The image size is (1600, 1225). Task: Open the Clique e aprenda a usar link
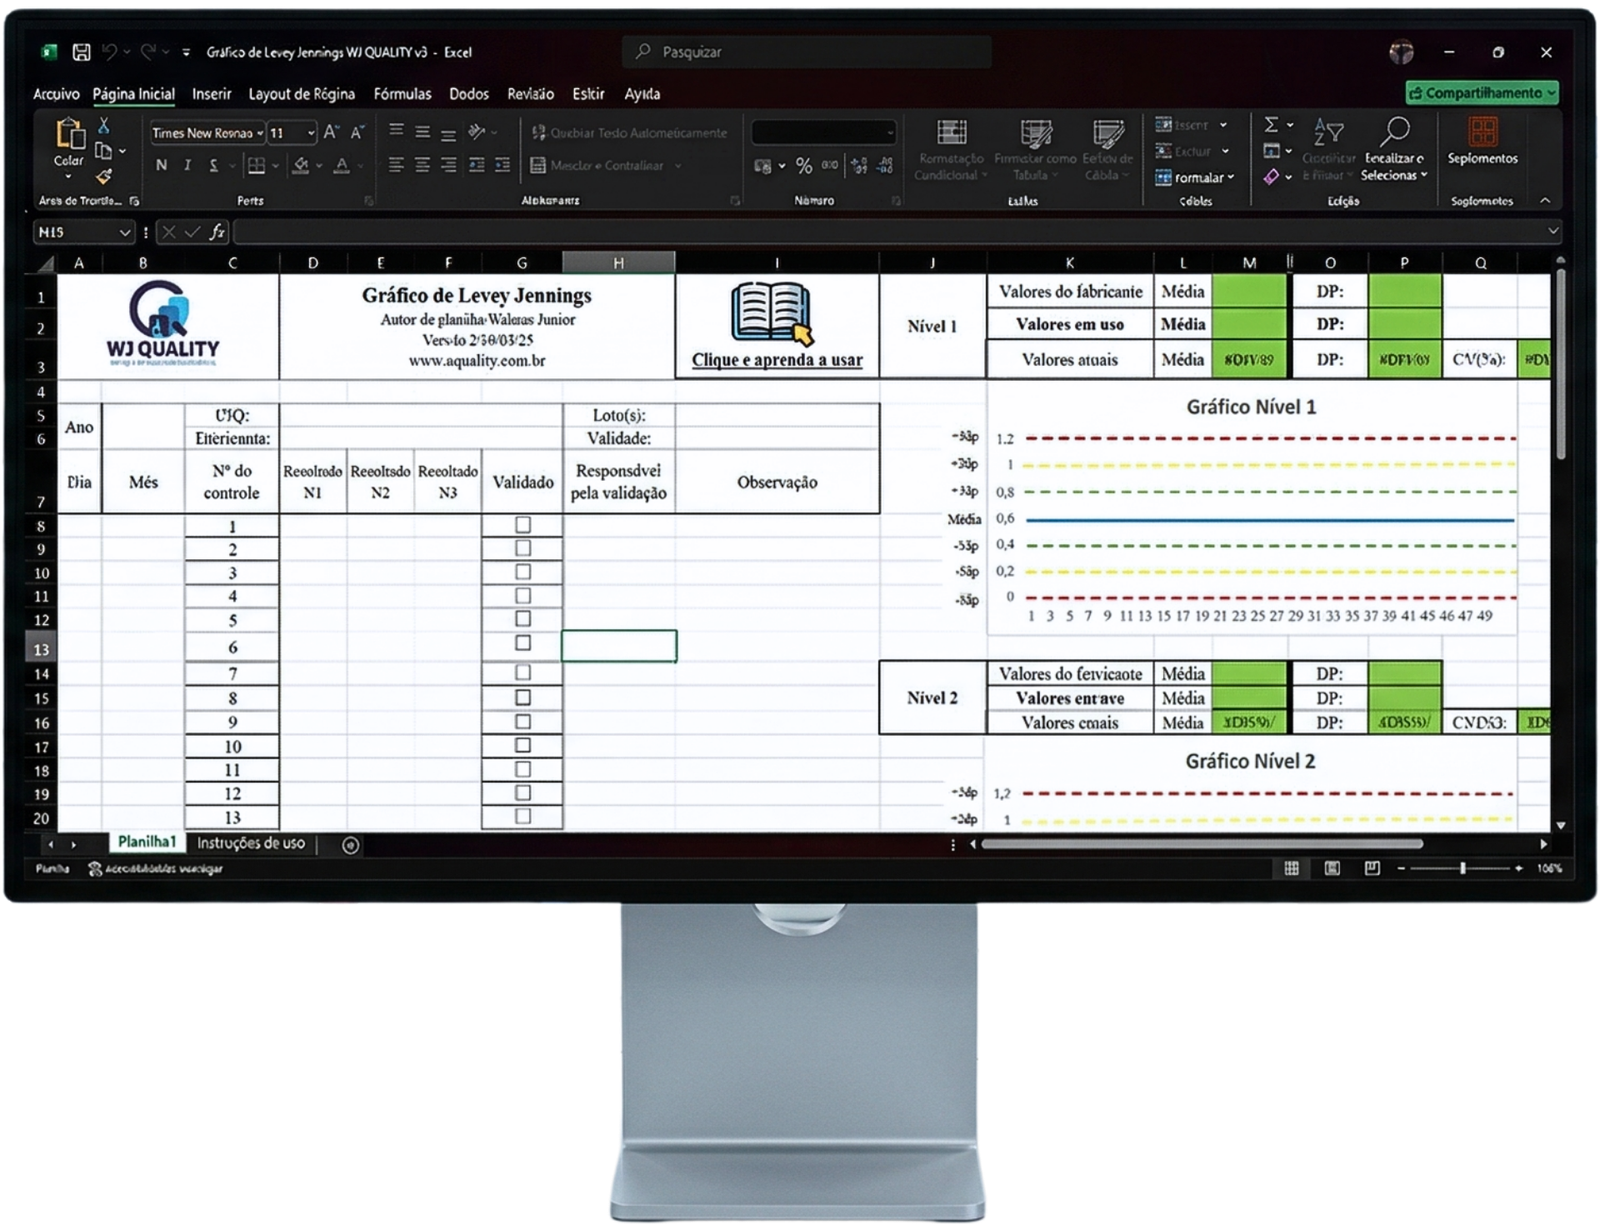[776, 360]
